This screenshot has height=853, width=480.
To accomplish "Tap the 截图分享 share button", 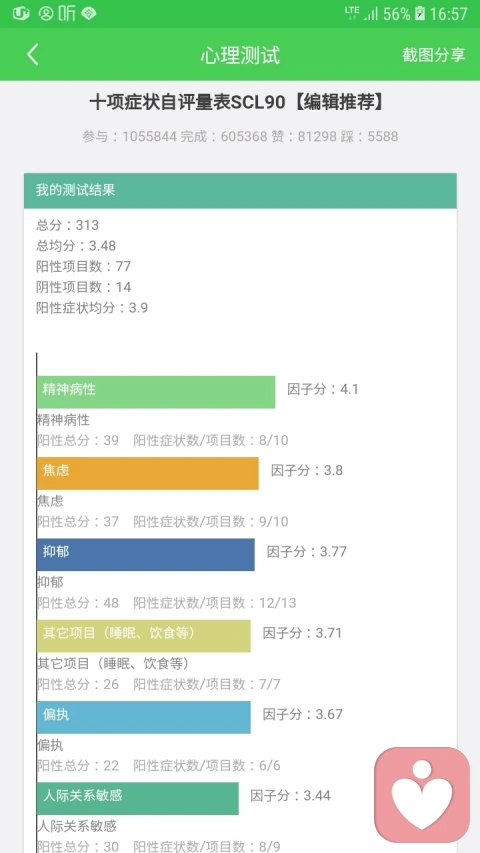I will point(434,55).
